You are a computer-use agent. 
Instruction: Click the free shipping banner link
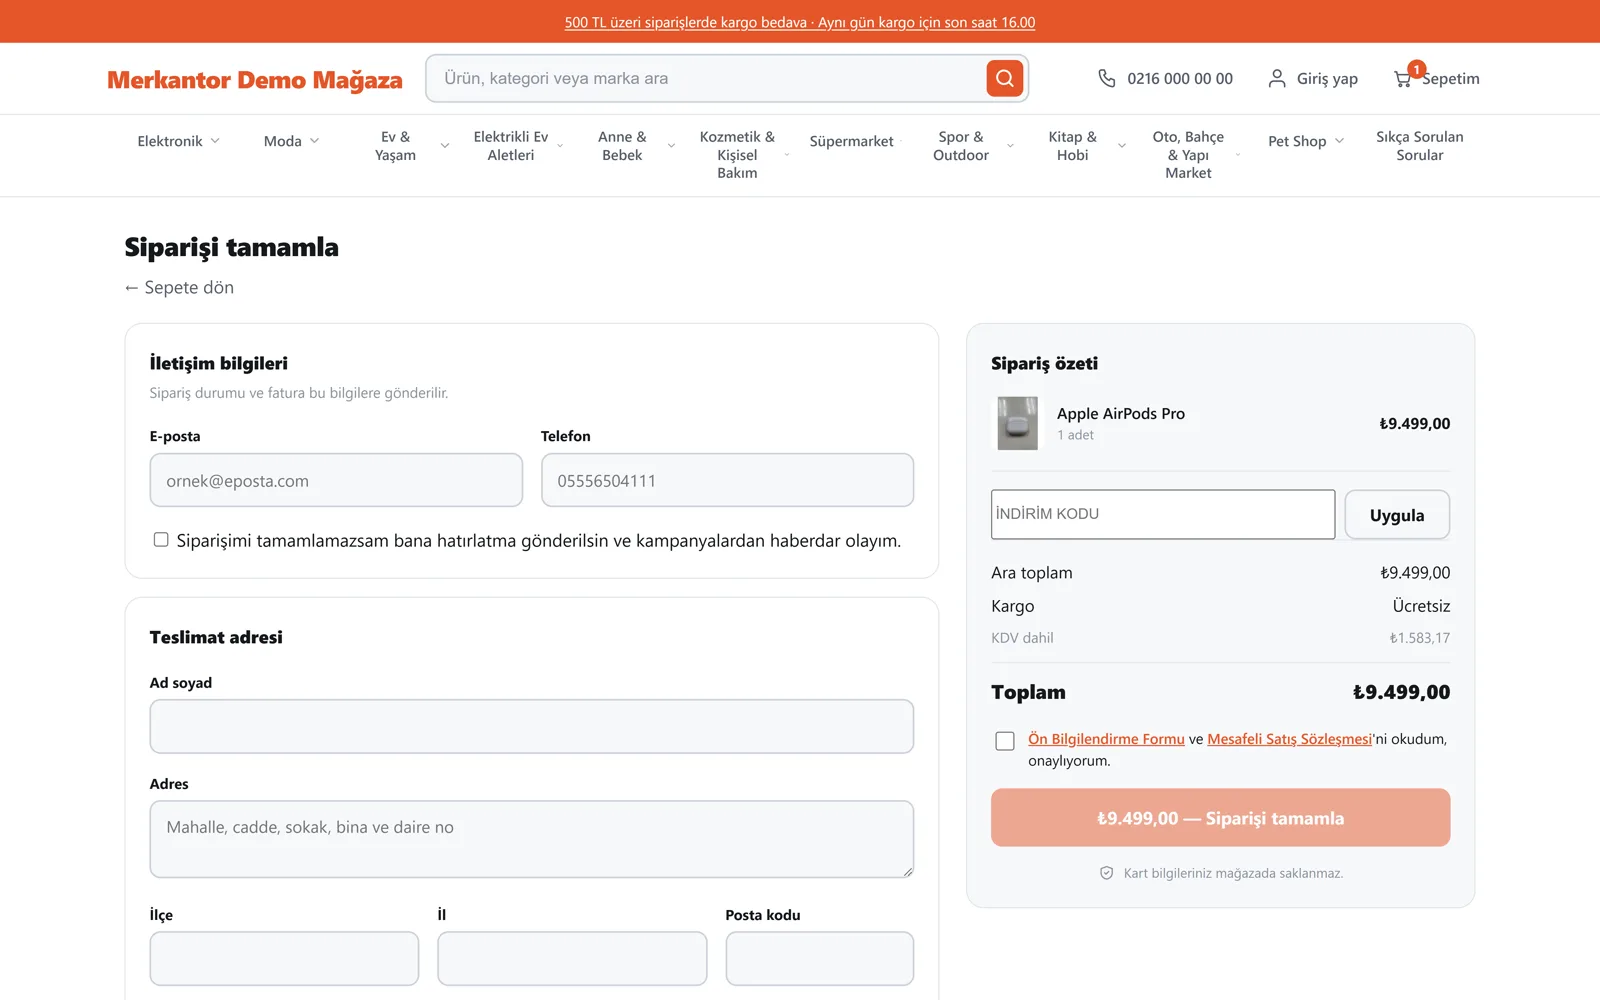[x=800, y=22]
